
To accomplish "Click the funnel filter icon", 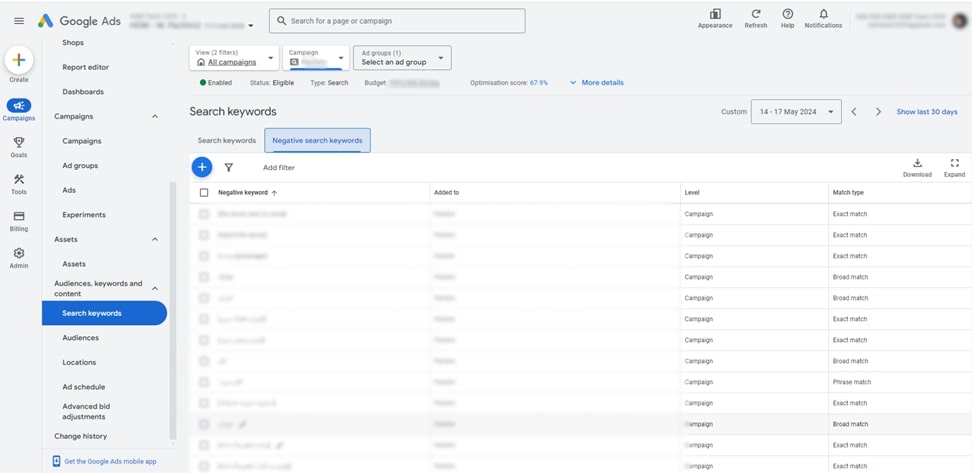I will pos(229,167).
